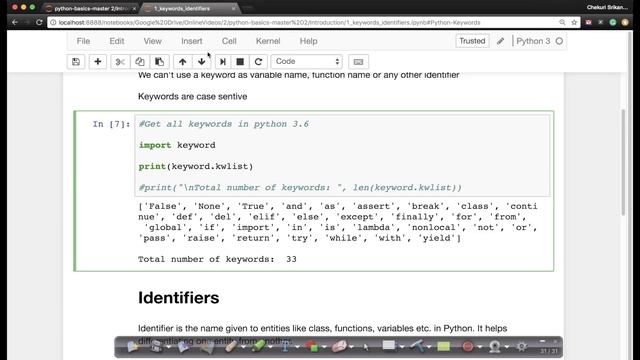Click the green circular extension icon
This screenshot has width=640, height=360.
[613, 22]
